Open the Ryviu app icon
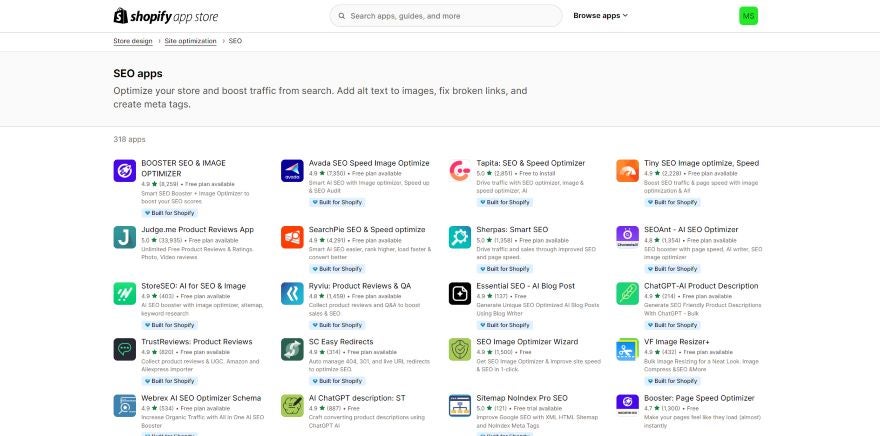The width and height of the screenshot is (880, 436). coord(292,293)
